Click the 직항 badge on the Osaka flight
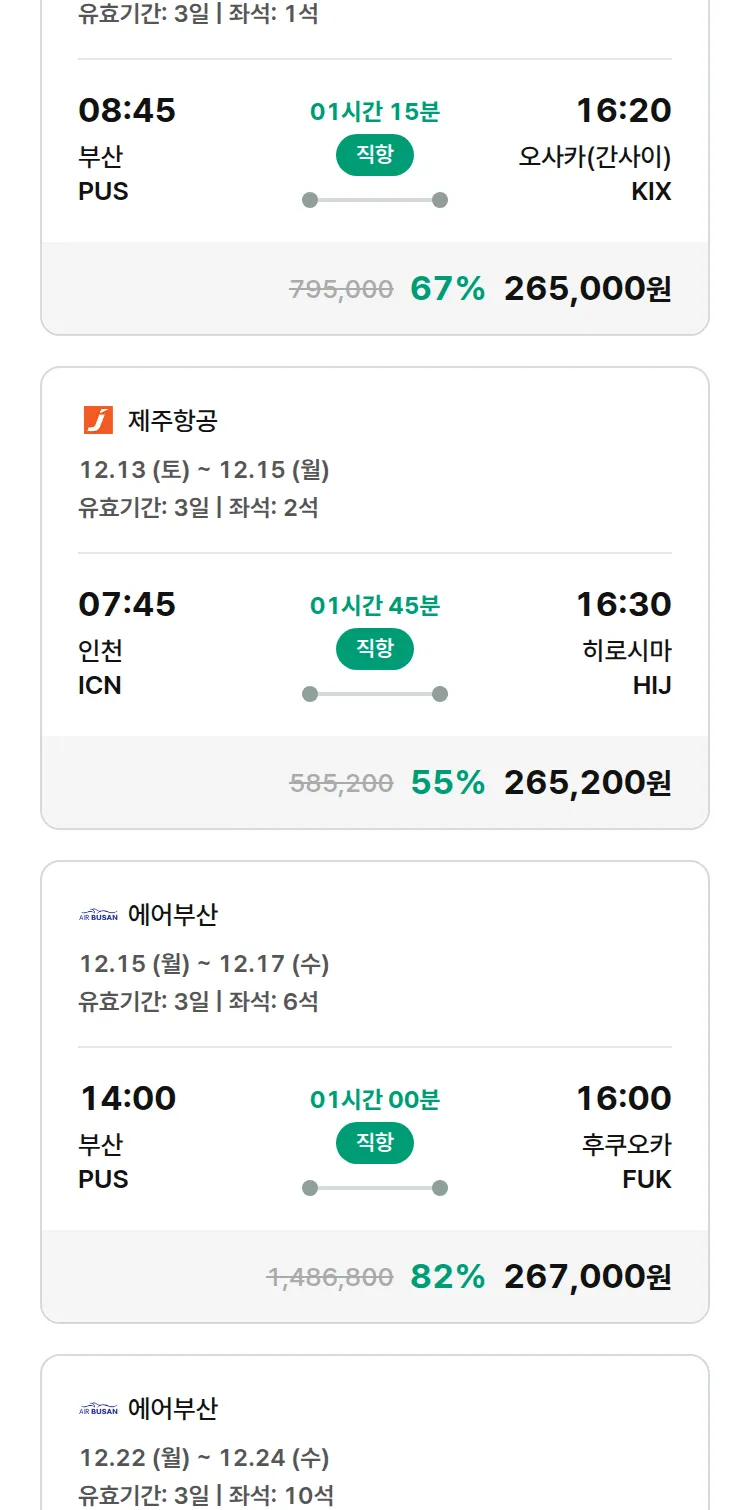The height and width of the screenshot is (1510, 750). tap(375, 154)
